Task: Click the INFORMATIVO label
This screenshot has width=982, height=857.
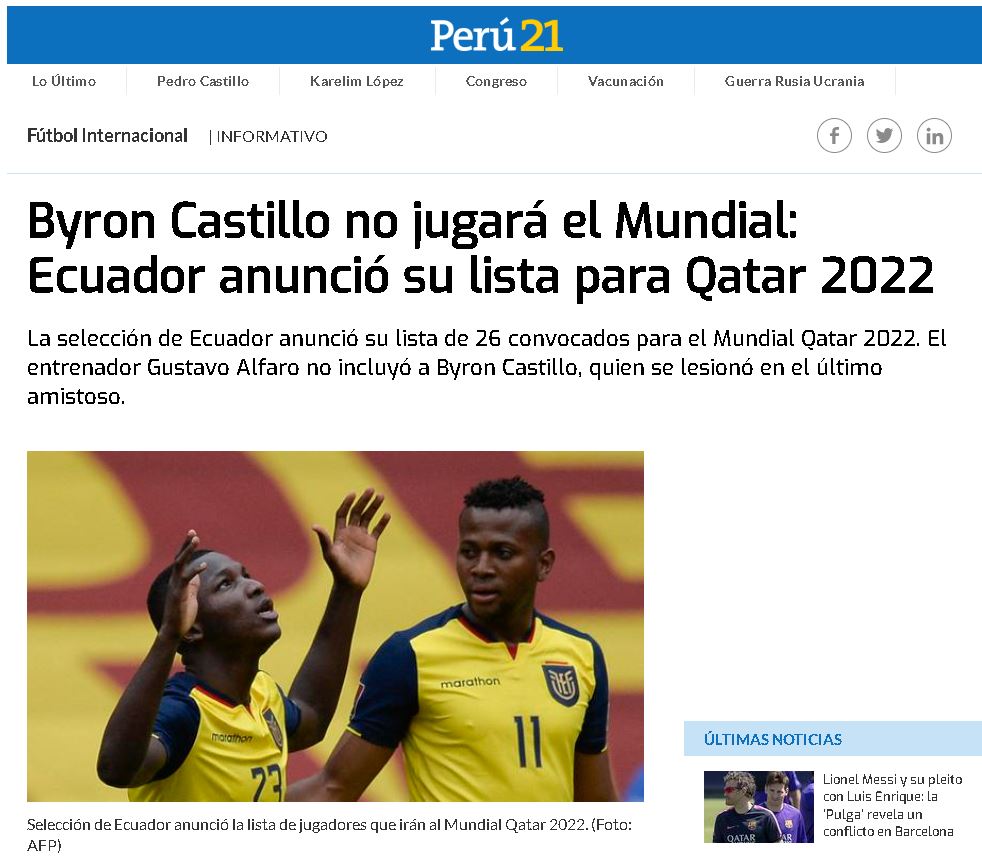Action: pyautogui.click(x=272, y=137)
